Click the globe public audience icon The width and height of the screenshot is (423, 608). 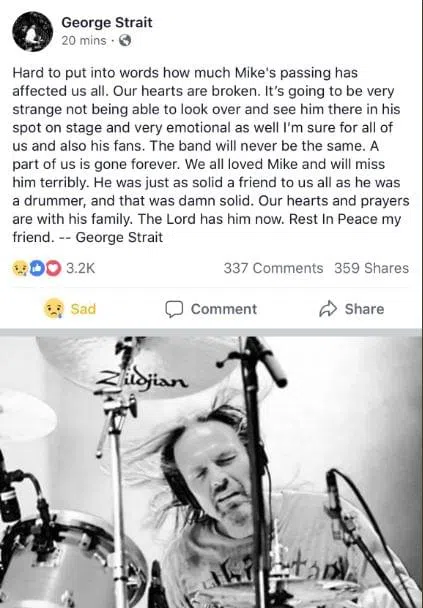124,40
